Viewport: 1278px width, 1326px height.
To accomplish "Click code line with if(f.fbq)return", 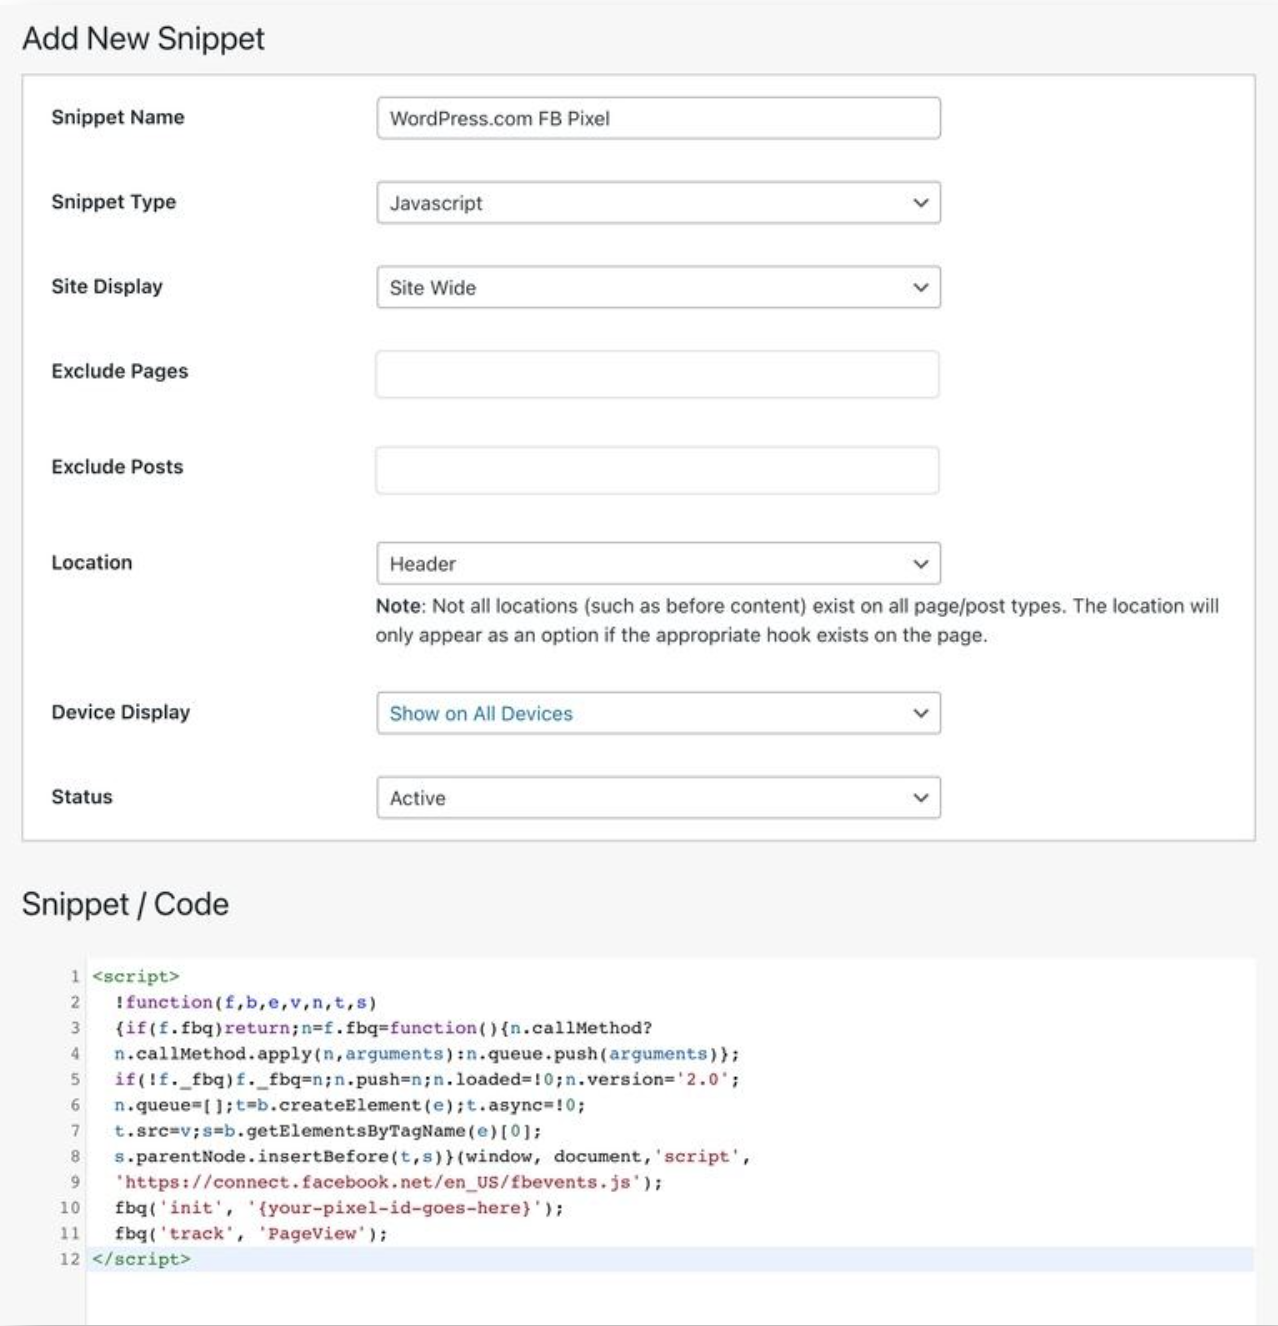I will (383, 1028).
